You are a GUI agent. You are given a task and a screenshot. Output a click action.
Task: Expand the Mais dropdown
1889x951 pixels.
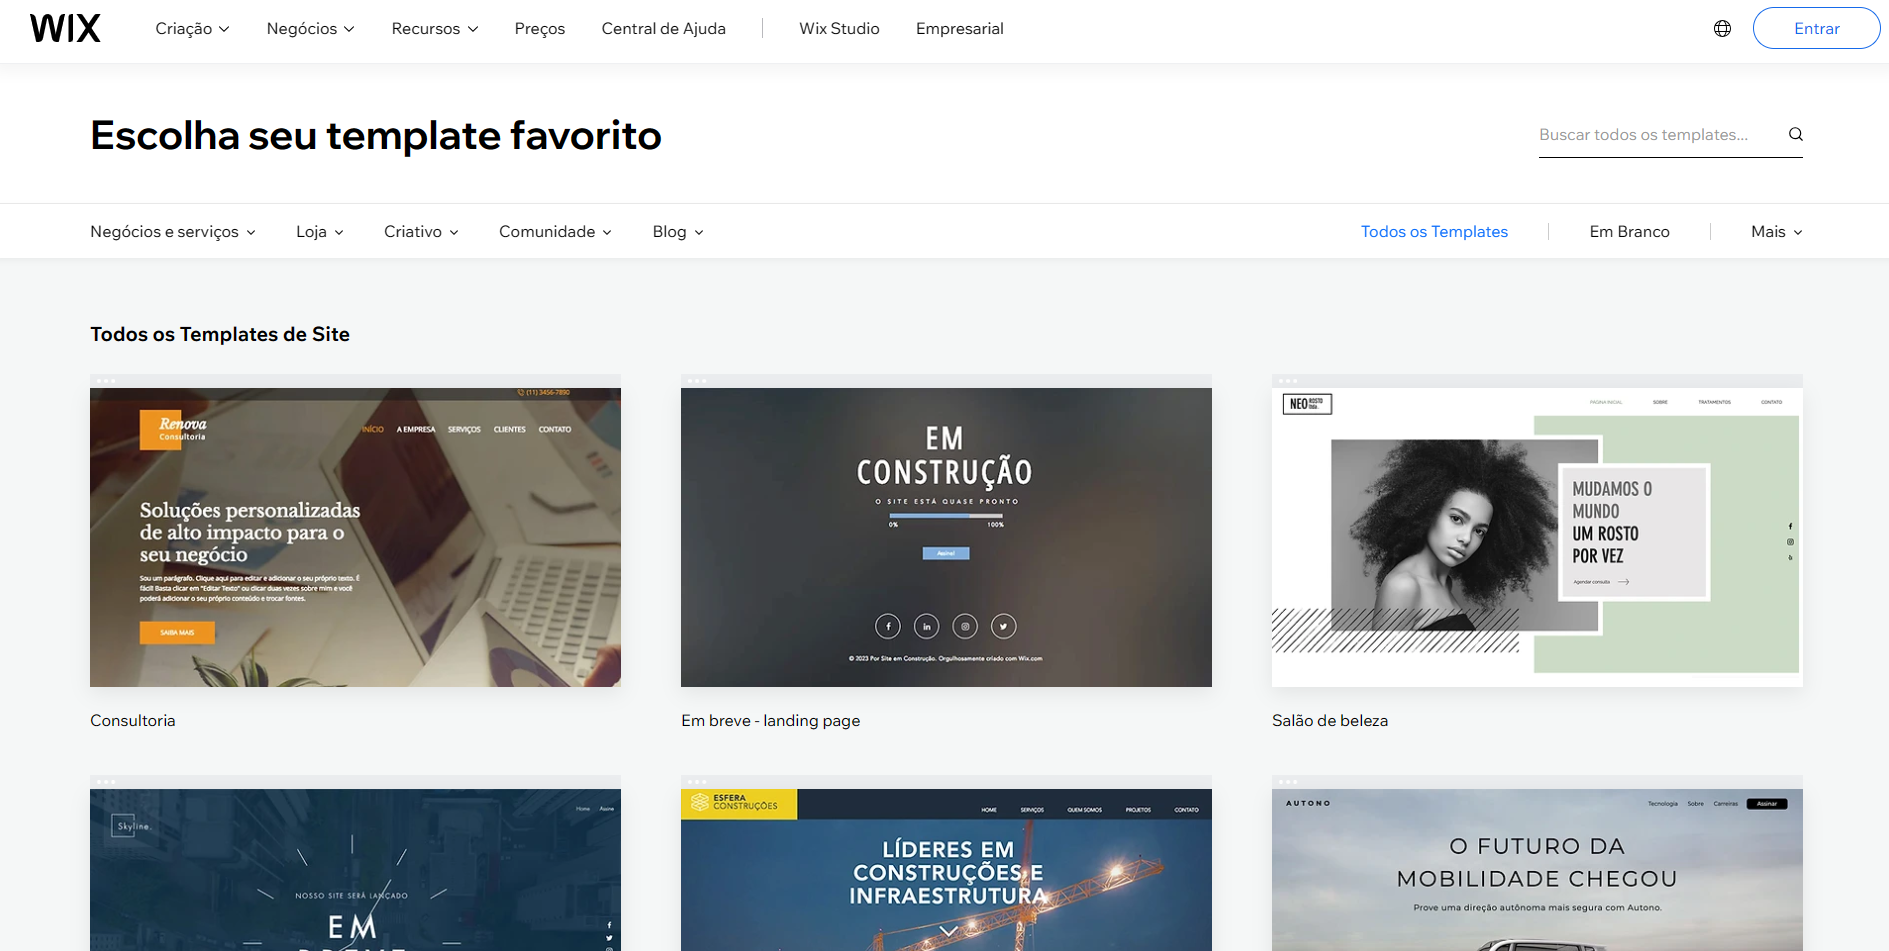coord(1776,232)
